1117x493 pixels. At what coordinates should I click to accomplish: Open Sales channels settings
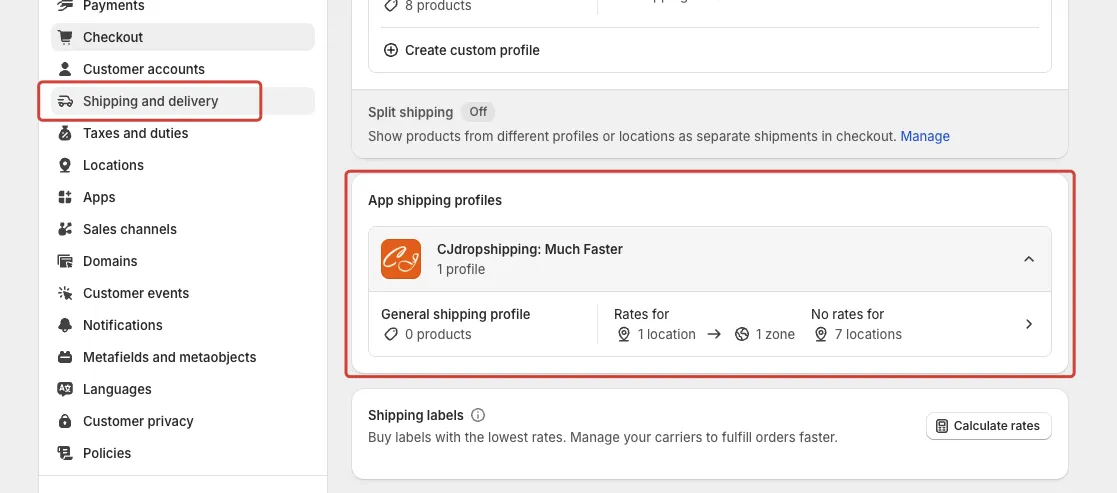click(x=129, y=229)
